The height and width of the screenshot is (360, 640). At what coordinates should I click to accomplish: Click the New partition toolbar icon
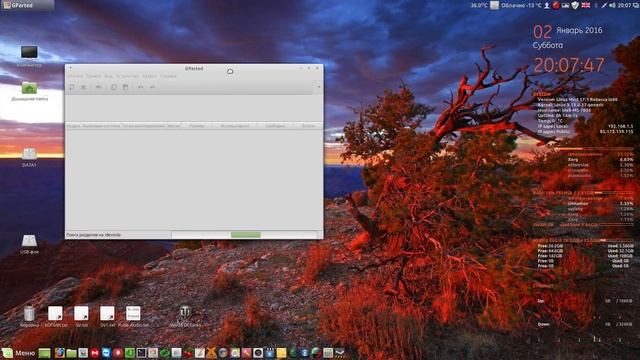click(x=72, y=87)
